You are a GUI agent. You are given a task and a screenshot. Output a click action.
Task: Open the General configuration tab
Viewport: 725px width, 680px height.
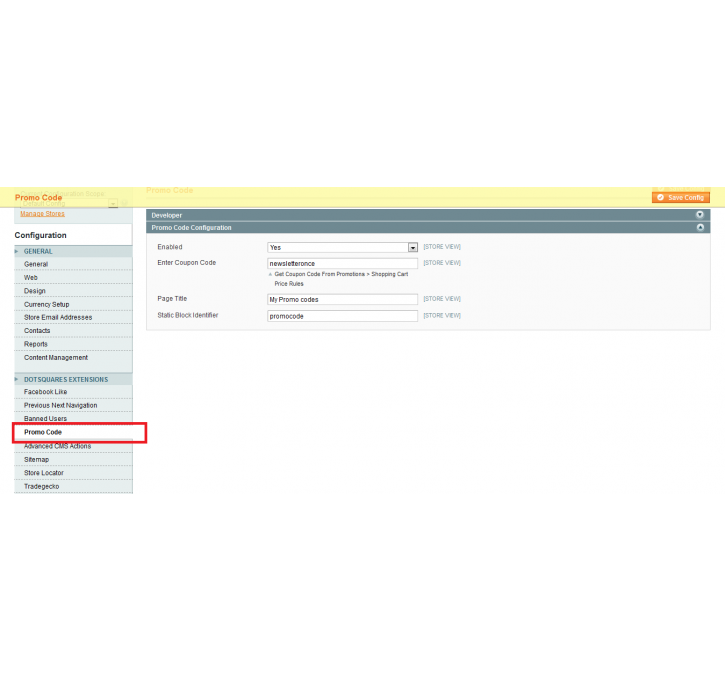pyautogui.click(x=74, y=264)
